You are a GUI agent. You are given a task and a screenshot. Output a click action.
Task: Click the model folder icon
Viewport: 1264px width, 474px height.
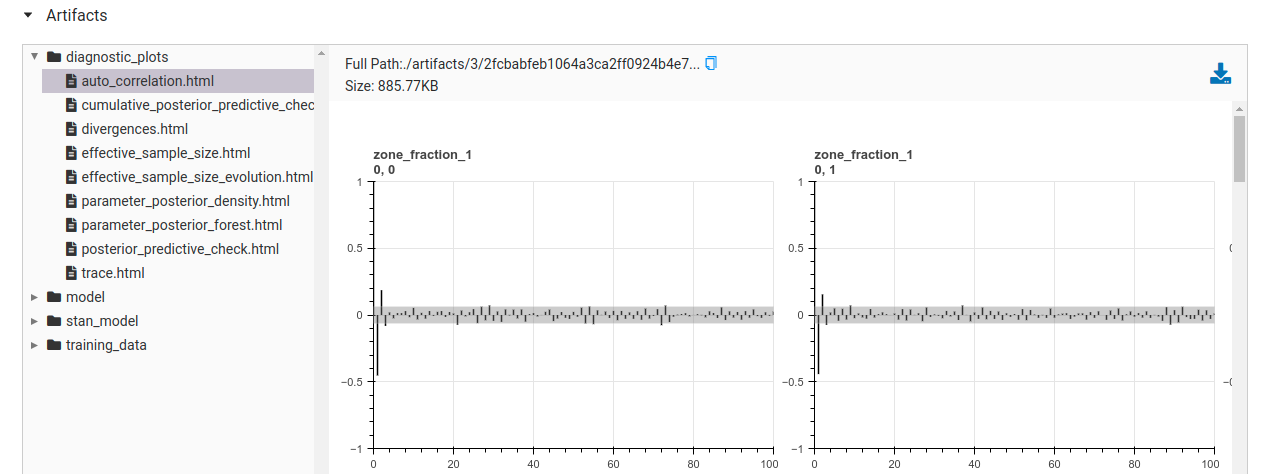tap(54, 297)
